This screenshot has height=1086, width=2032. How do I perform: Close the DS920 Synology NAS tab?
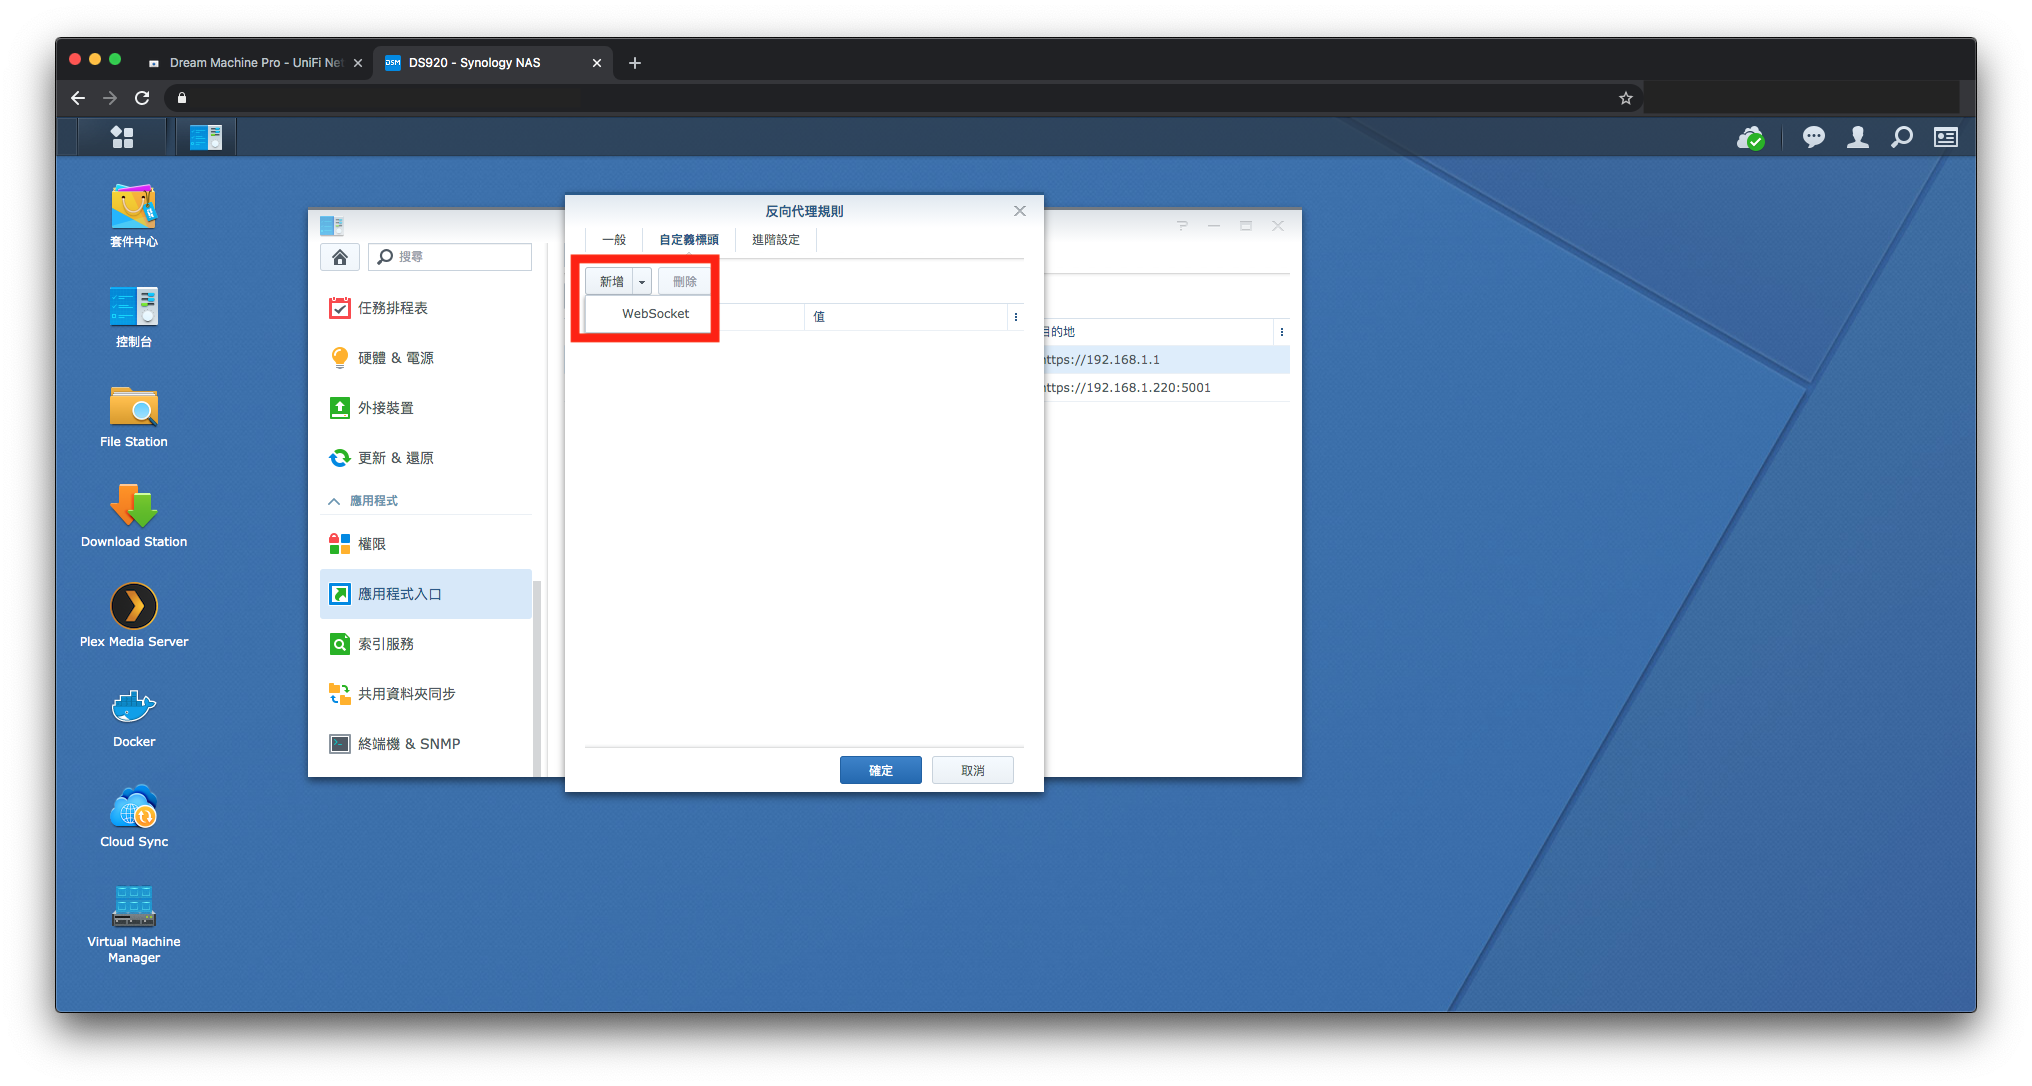(597, 63)
